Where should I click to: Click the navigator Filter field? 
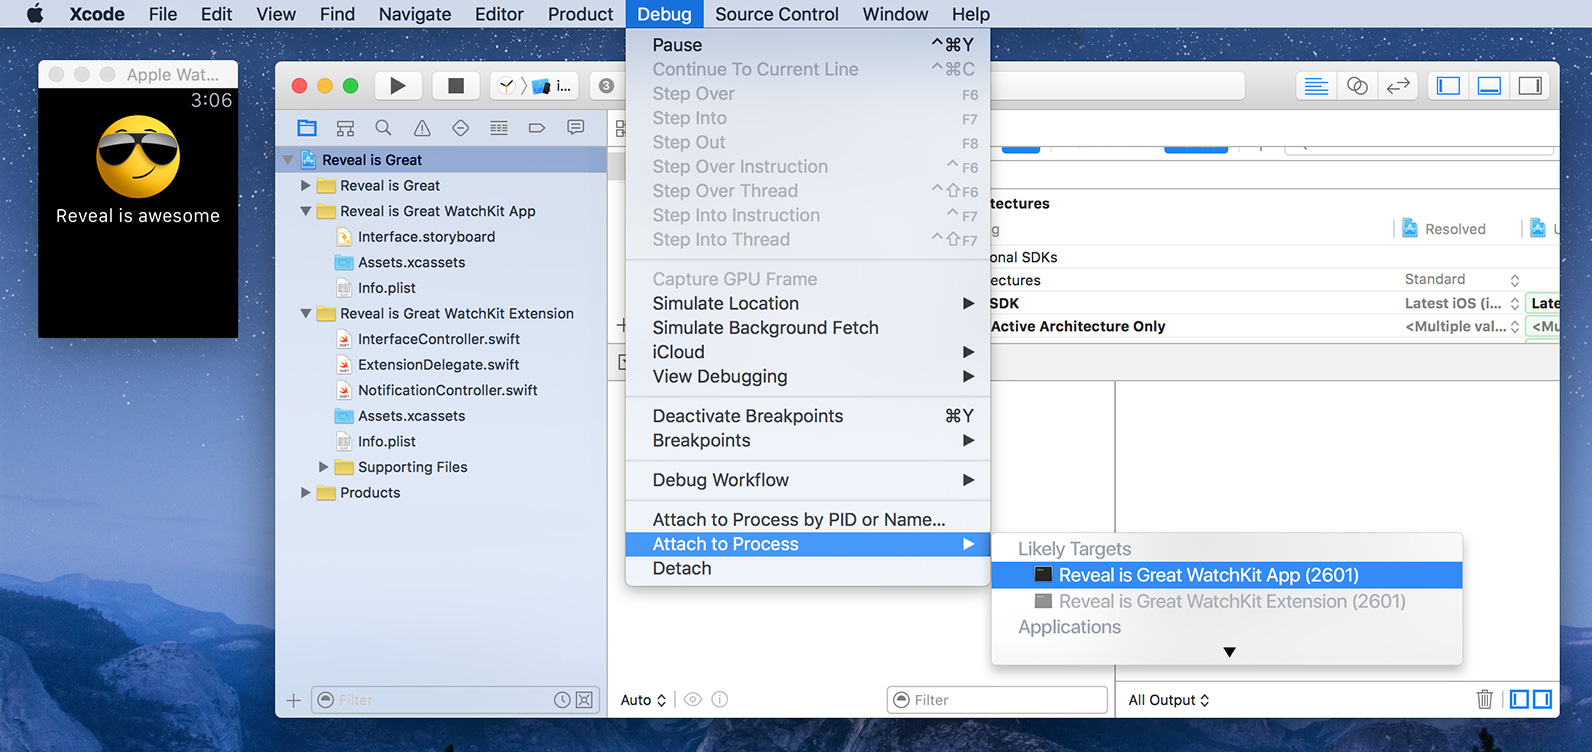(x=455, y=700)
